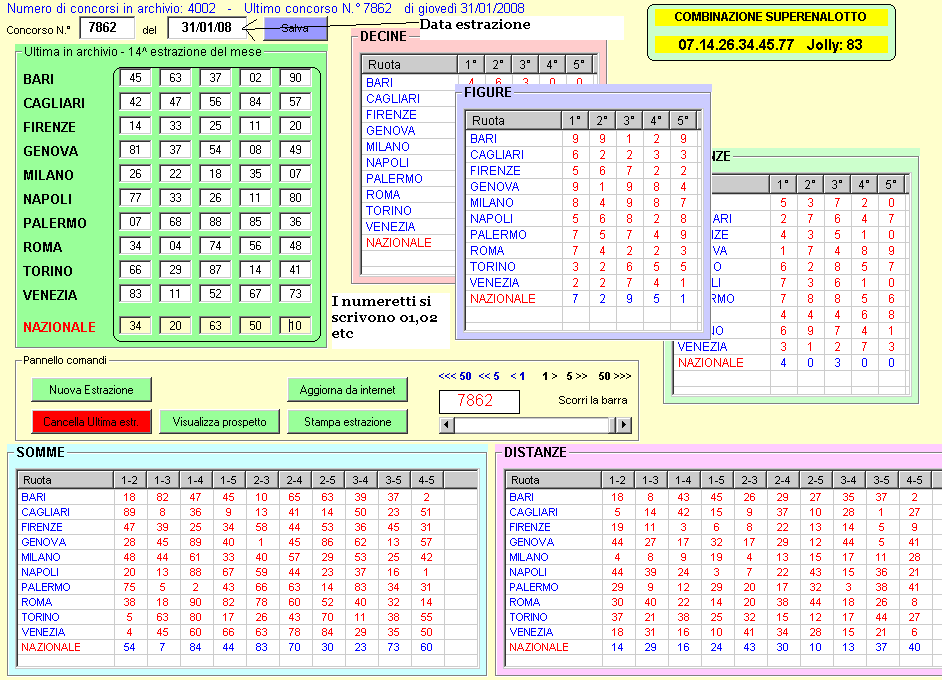This screenshot has height=680, width=942.
Task: Click the scrollbar left arrow
Action: coord(446,425)
